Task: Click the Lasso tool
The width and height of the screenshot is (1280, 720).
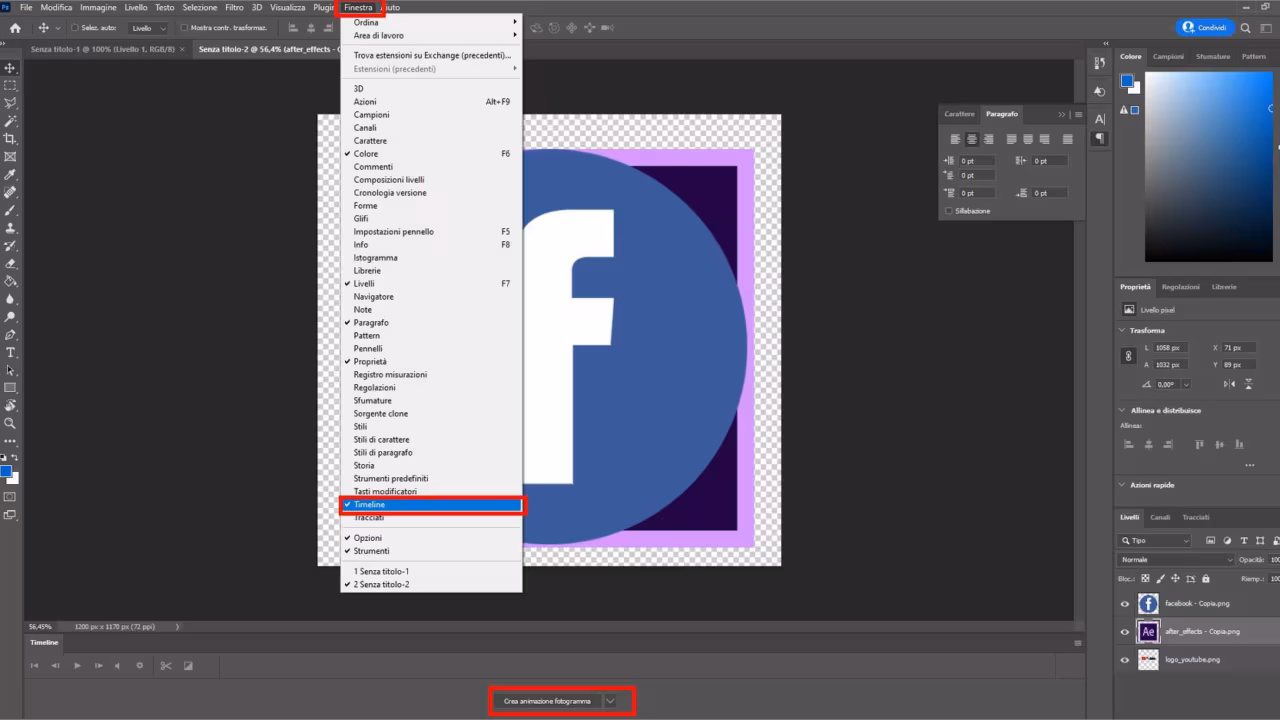Action: pos(11,105)
